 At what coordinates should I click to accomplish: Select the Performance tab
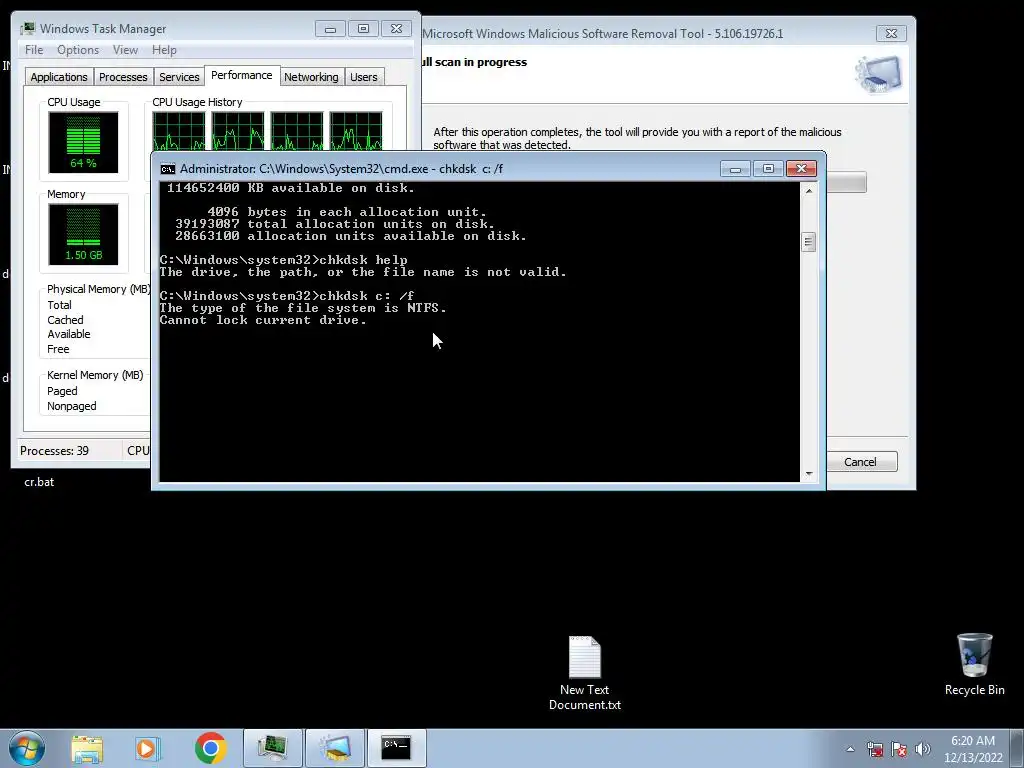[x=242, y=75]
